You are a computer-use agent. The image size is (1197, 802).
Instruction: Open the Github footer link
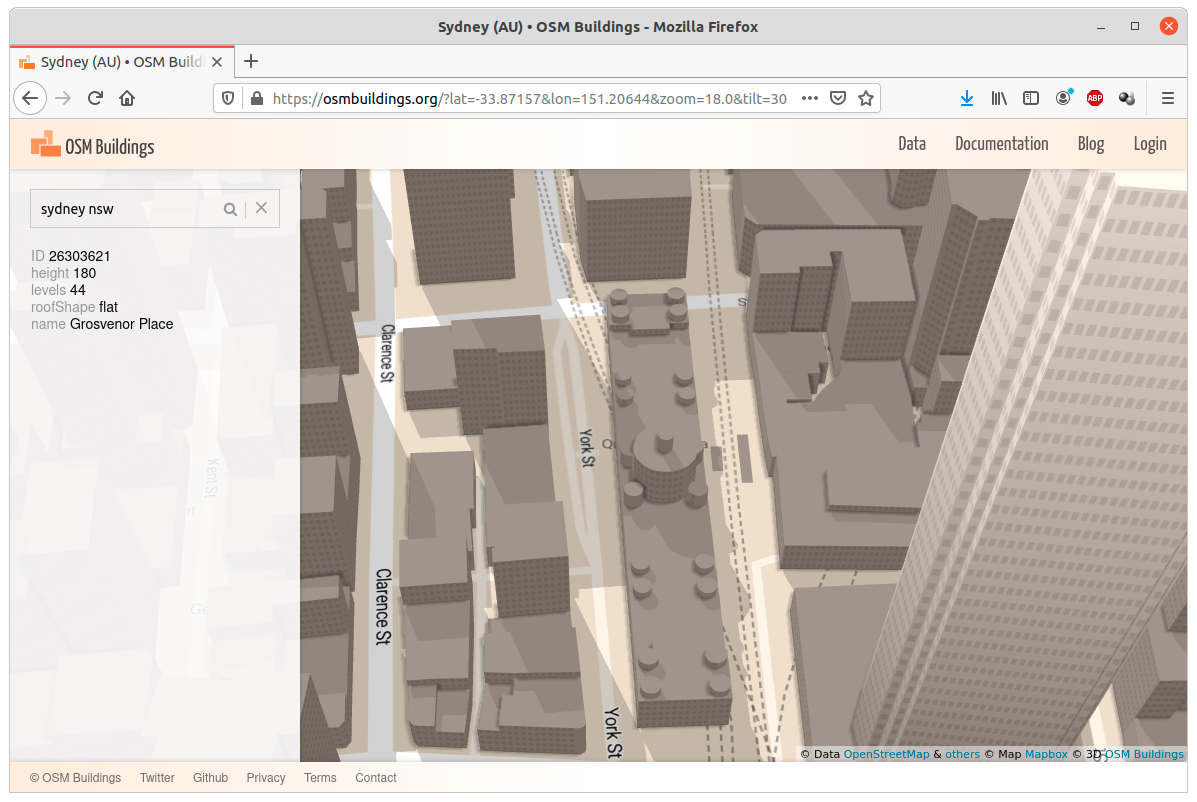click(x=210, y=778)
